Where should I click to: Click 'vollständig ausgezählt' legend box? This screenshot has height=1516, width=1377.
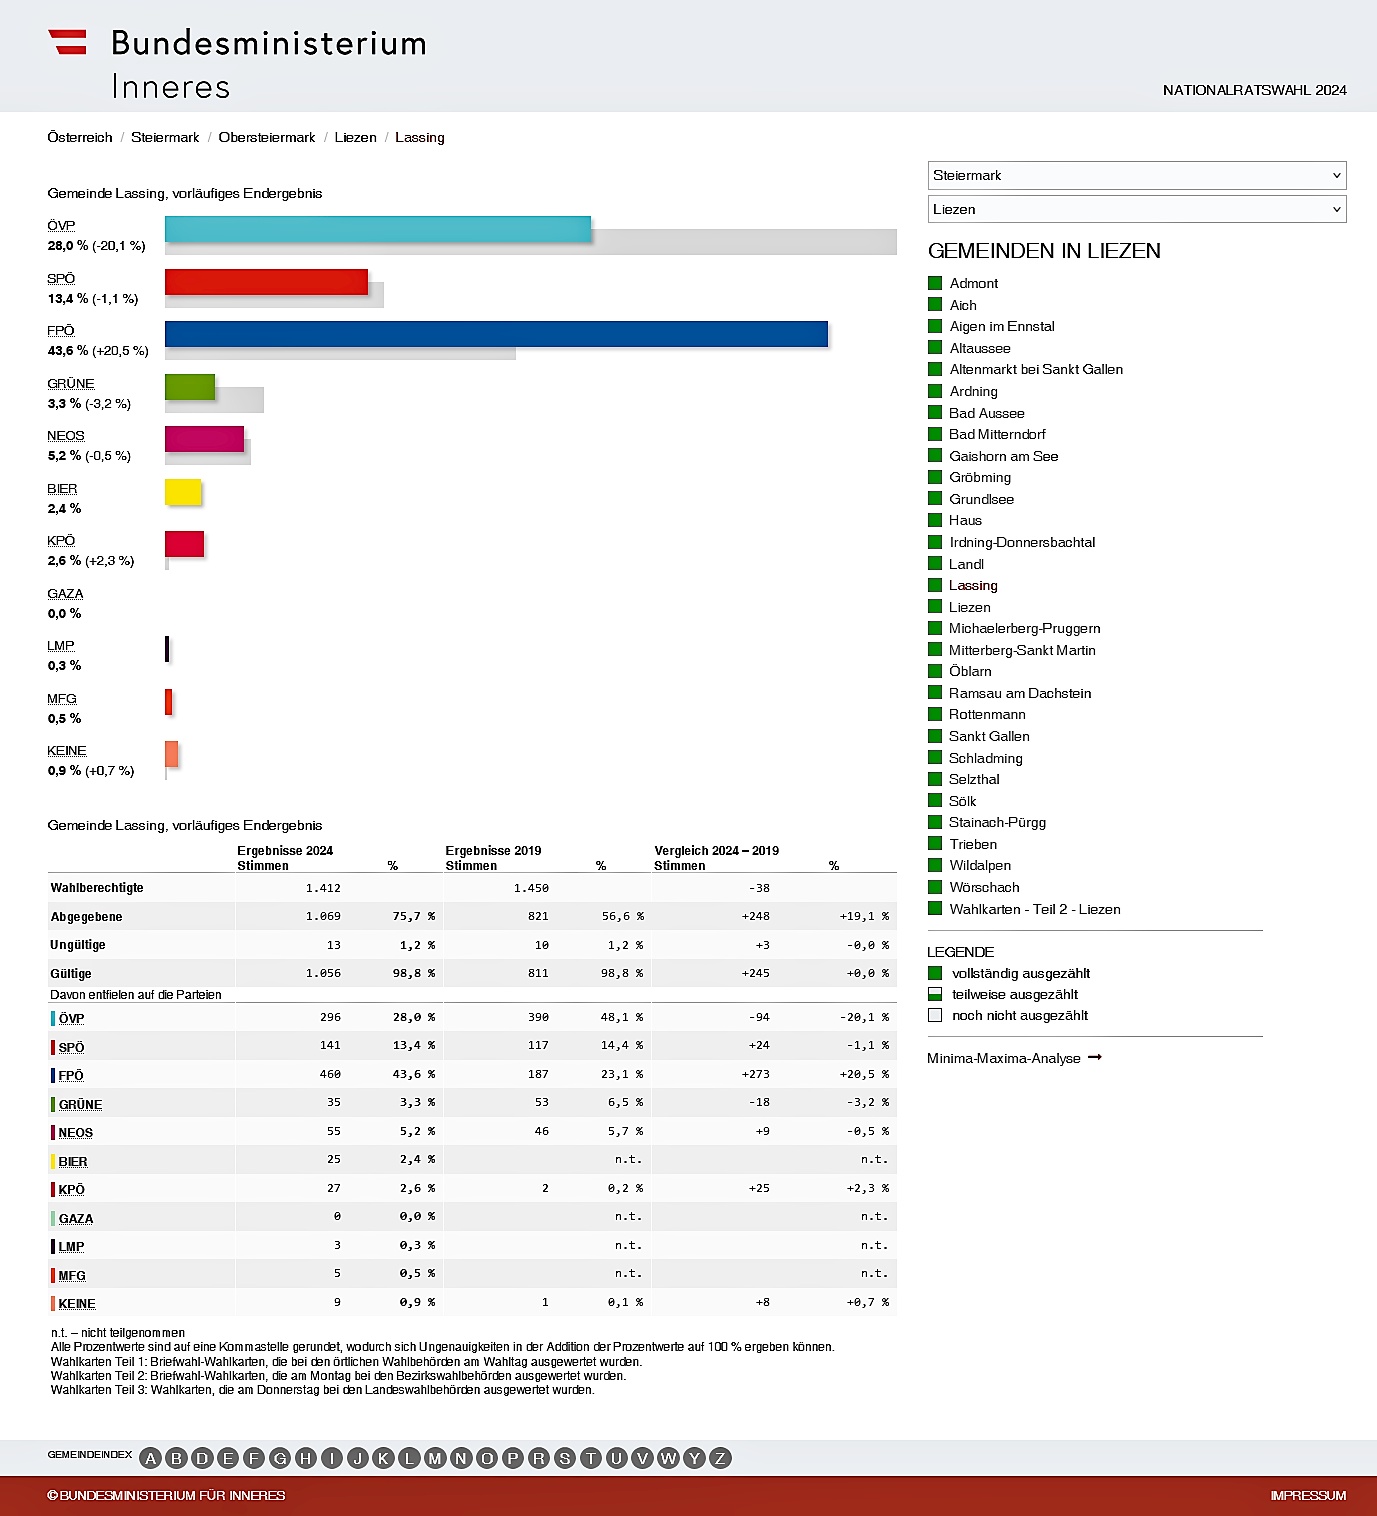click(935, 973)
